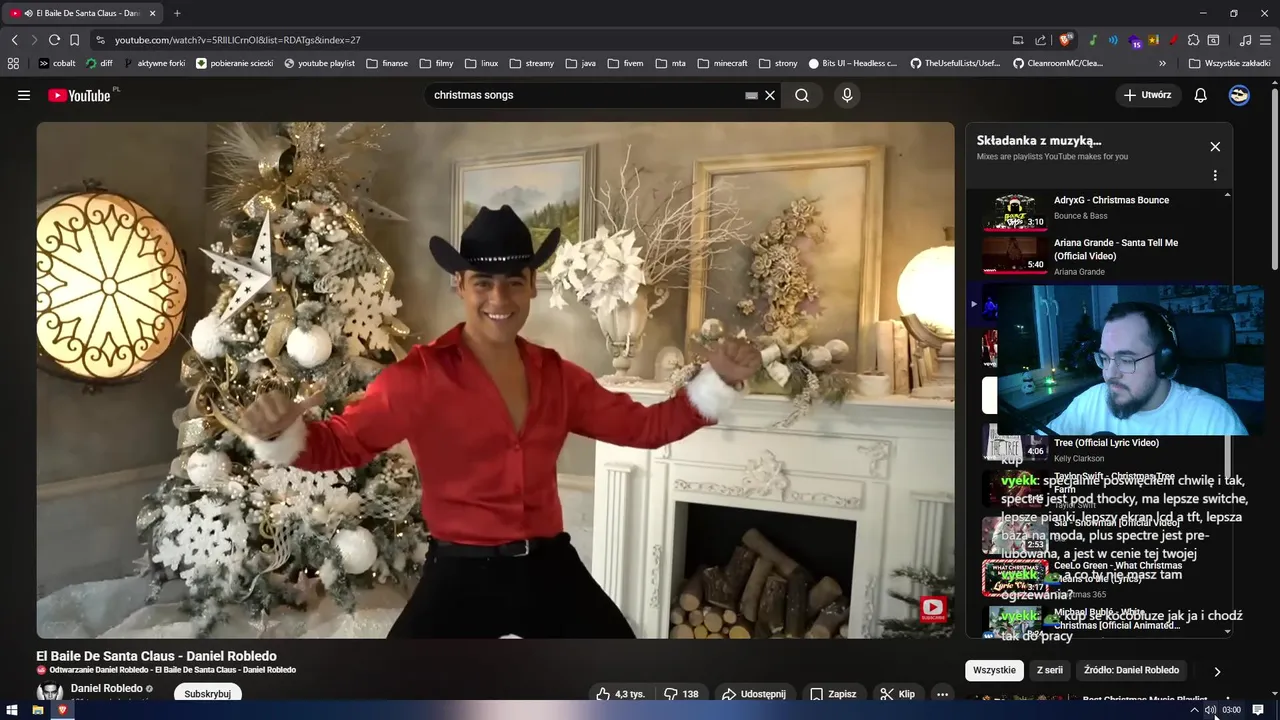
Task: Show hidden system tray icons
Action: (x=1193, y=710)
